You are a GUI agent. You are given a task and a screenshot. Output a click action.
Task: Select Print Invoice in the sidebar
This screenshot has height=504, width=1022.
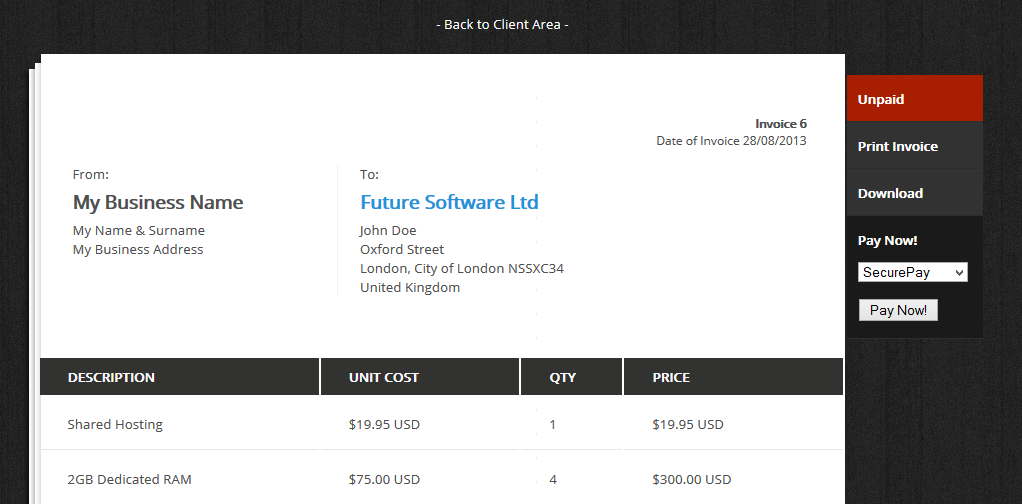pyautogui.click(x=897, y=146)
